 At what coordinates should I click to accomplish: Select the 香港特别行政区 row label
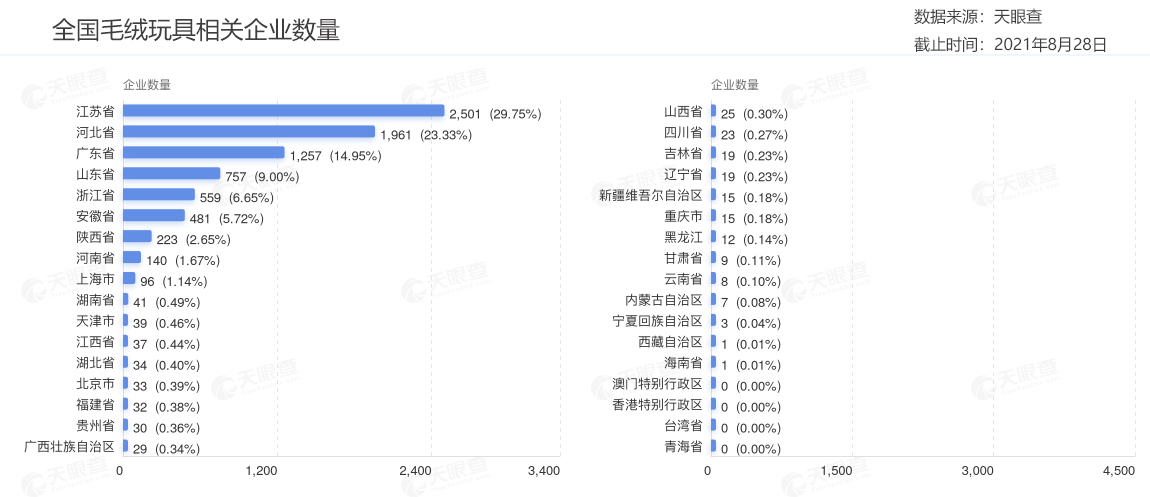[657, 405]
